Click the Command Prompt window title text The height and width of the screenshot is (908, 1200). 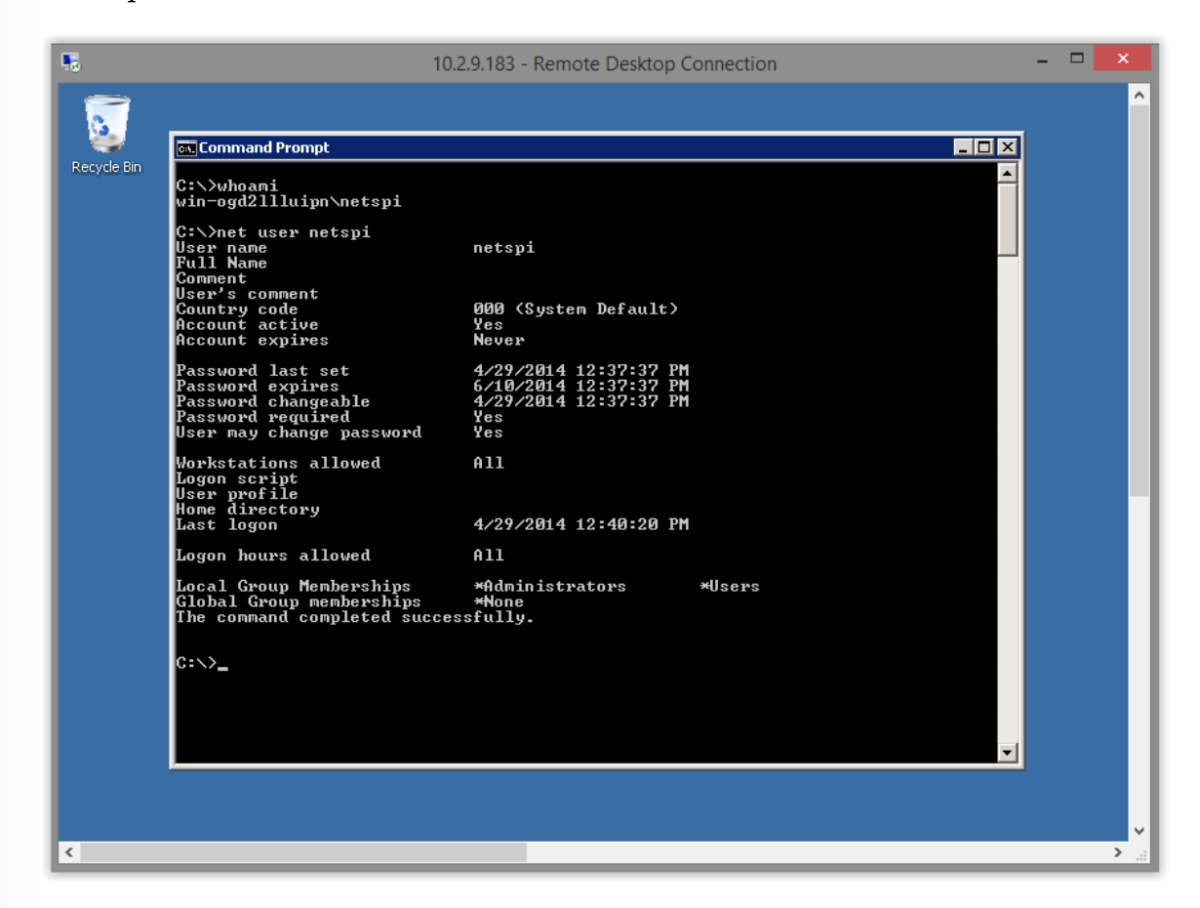tap(264, 148)
